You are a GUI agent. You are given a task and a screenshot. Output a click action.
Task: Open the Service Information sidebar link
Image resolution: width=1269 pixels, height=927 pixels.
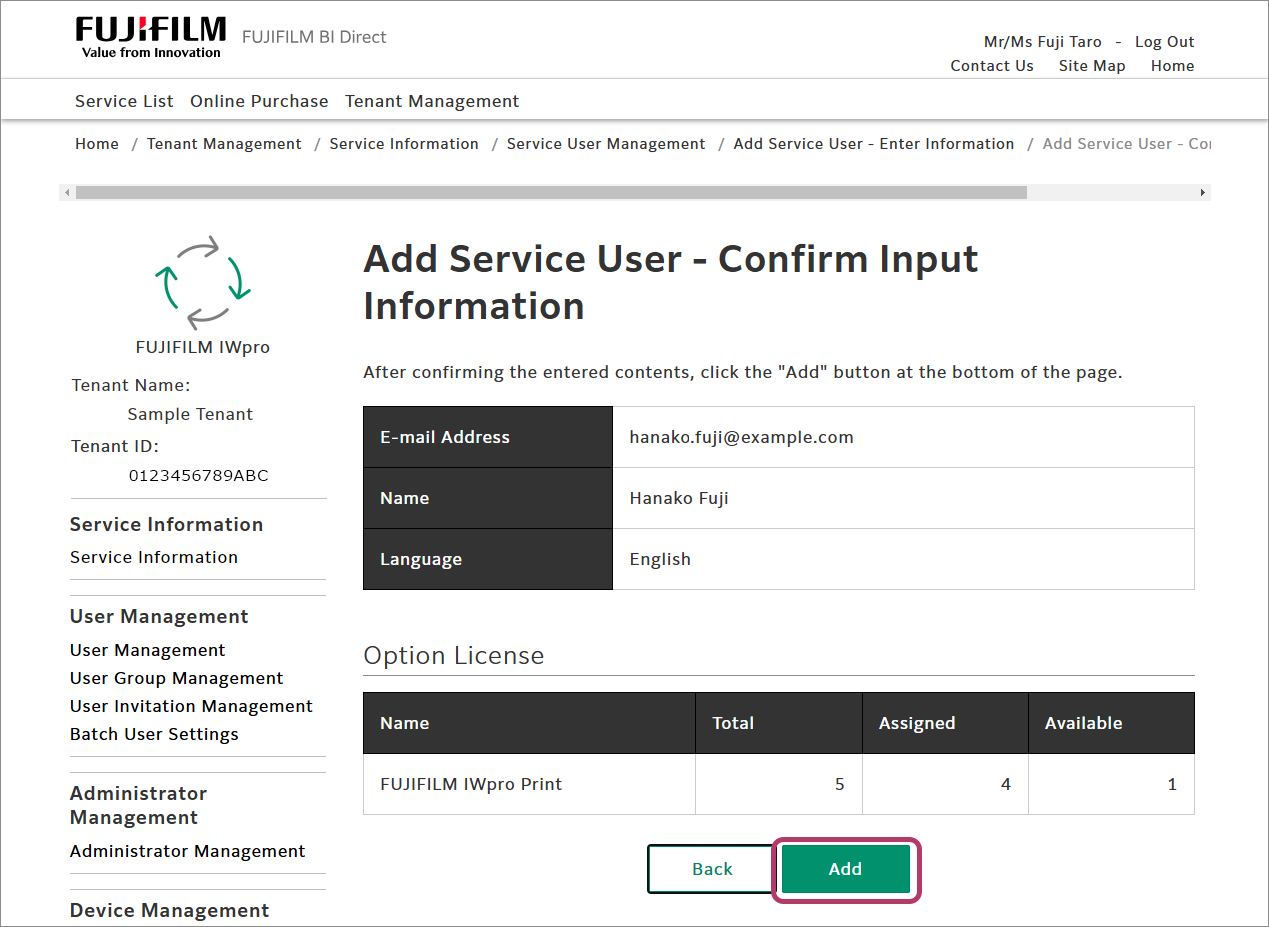[x=154, y=557]
